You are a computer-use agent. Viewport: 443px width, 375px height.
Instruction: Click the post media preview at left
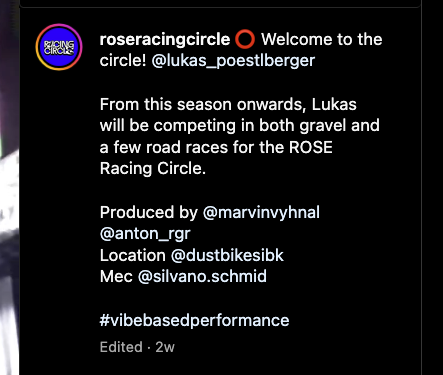9,187
